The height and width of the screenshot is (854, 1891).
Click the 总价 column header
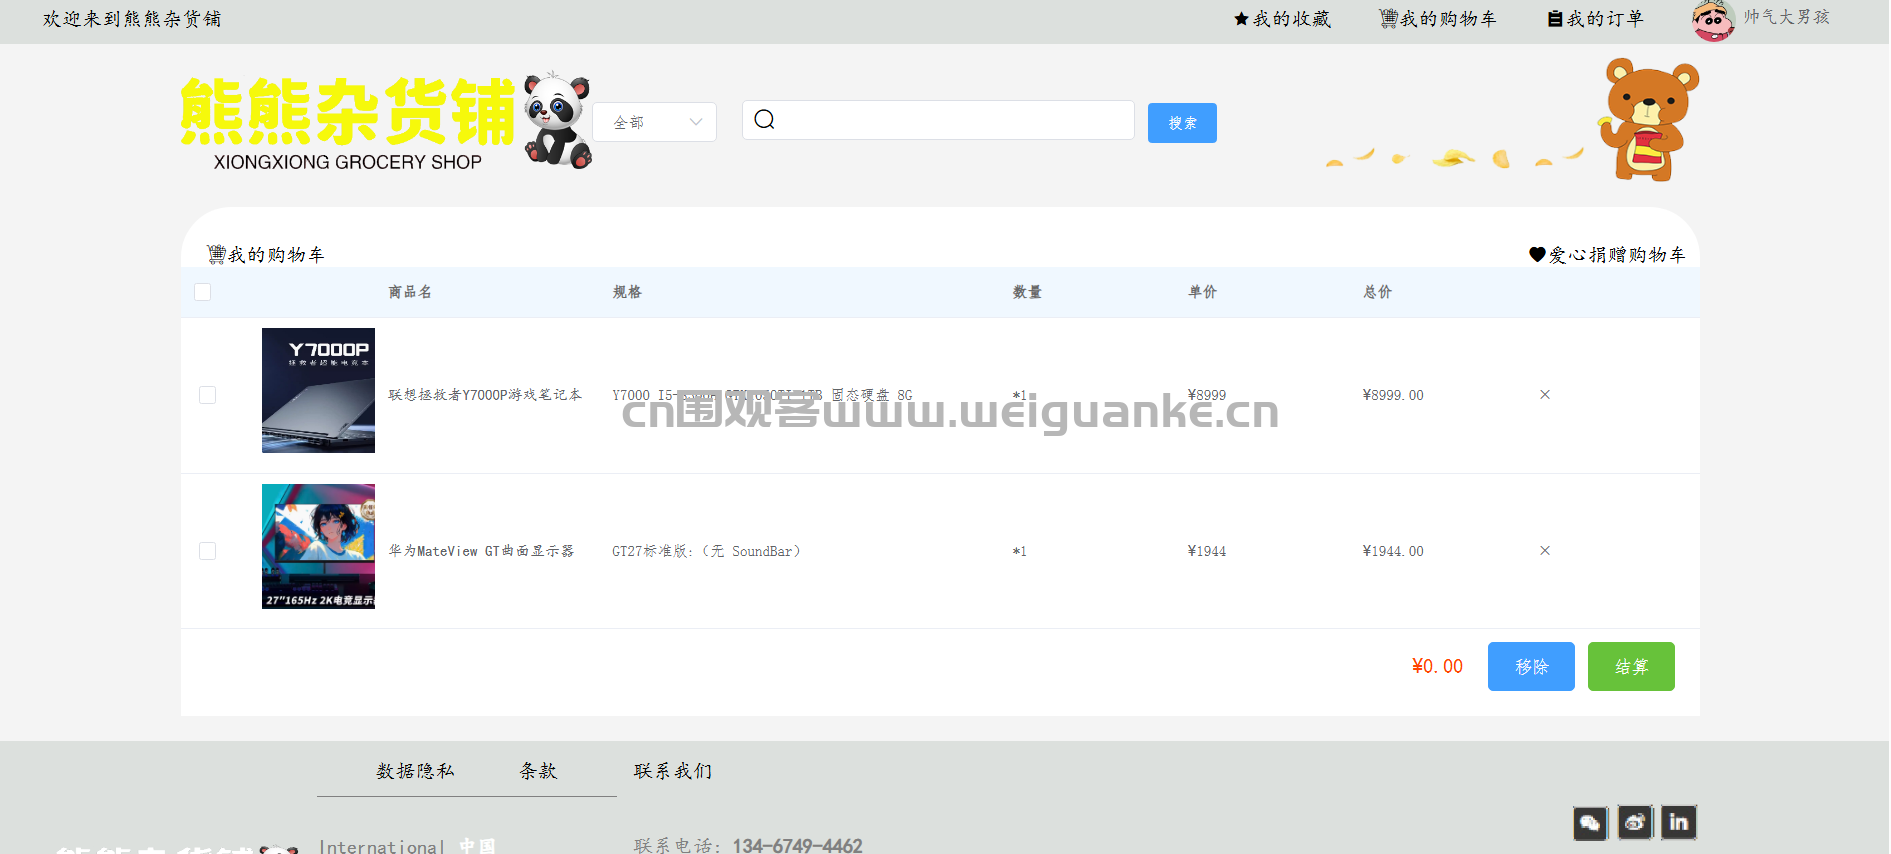click(1377, 292)
